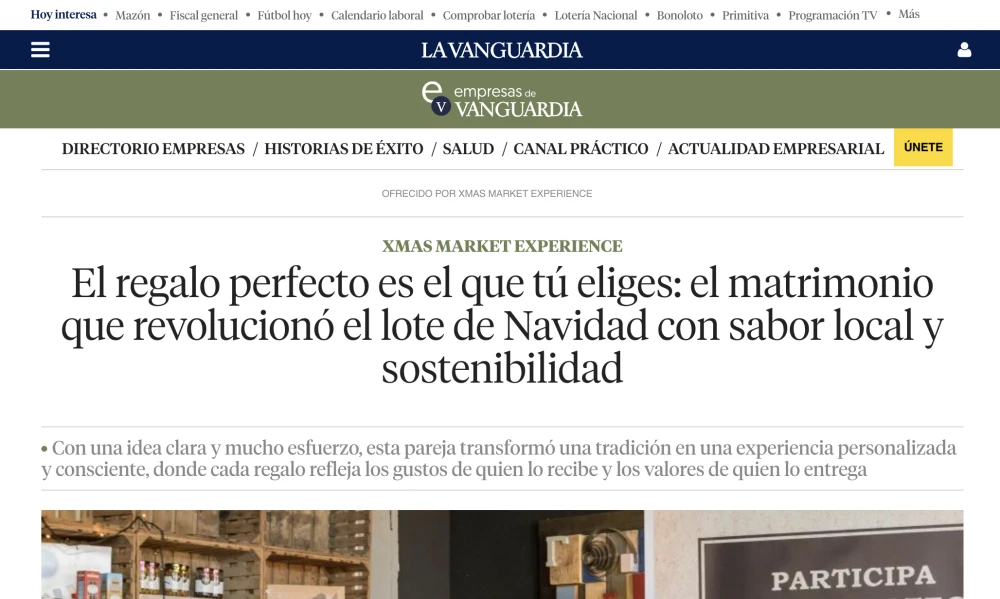The height and width of the screenshot is (599, 1000).
Task: Open the Directorio Empresas section
Action: (153, 149)
